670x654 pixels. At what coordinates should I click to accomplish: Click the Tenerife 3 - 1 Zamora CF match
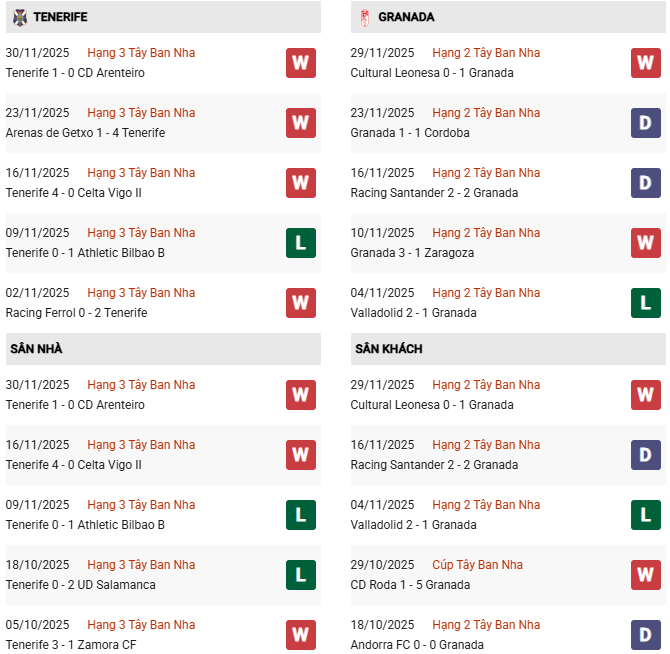click(70, 645)
